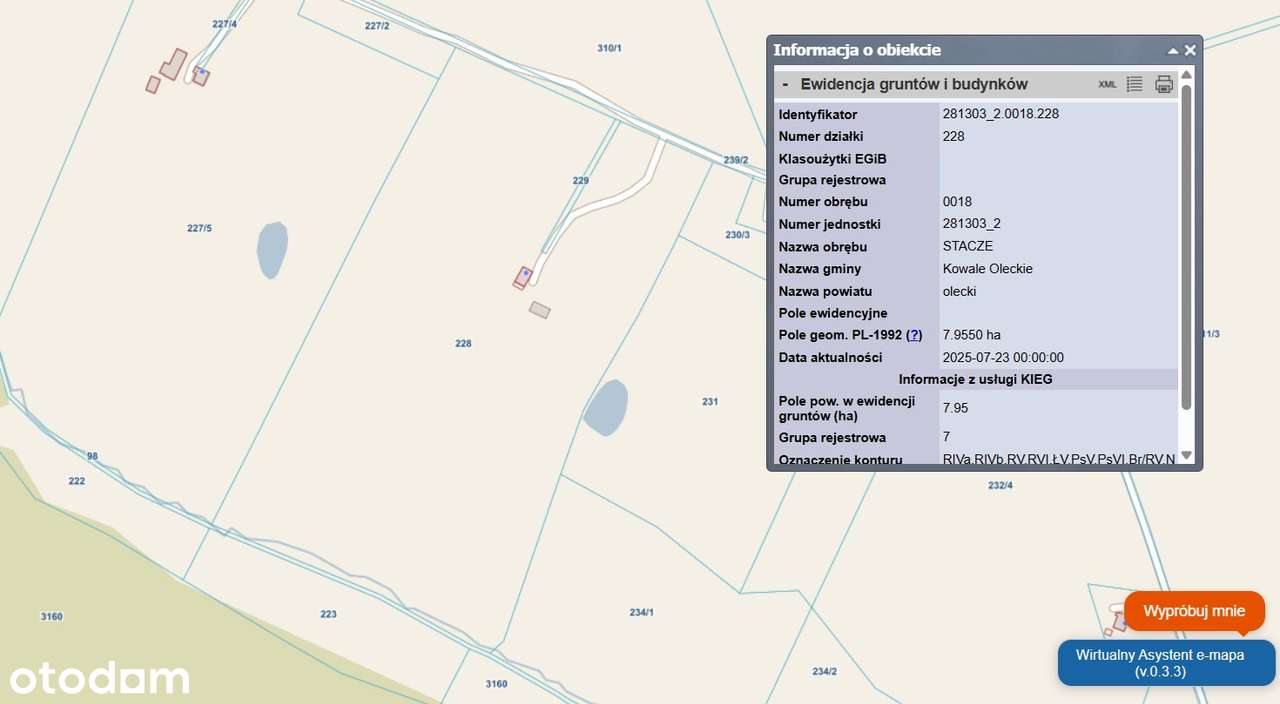
Task: Click parcel label 234/2 on map
Action: (825, 671)
